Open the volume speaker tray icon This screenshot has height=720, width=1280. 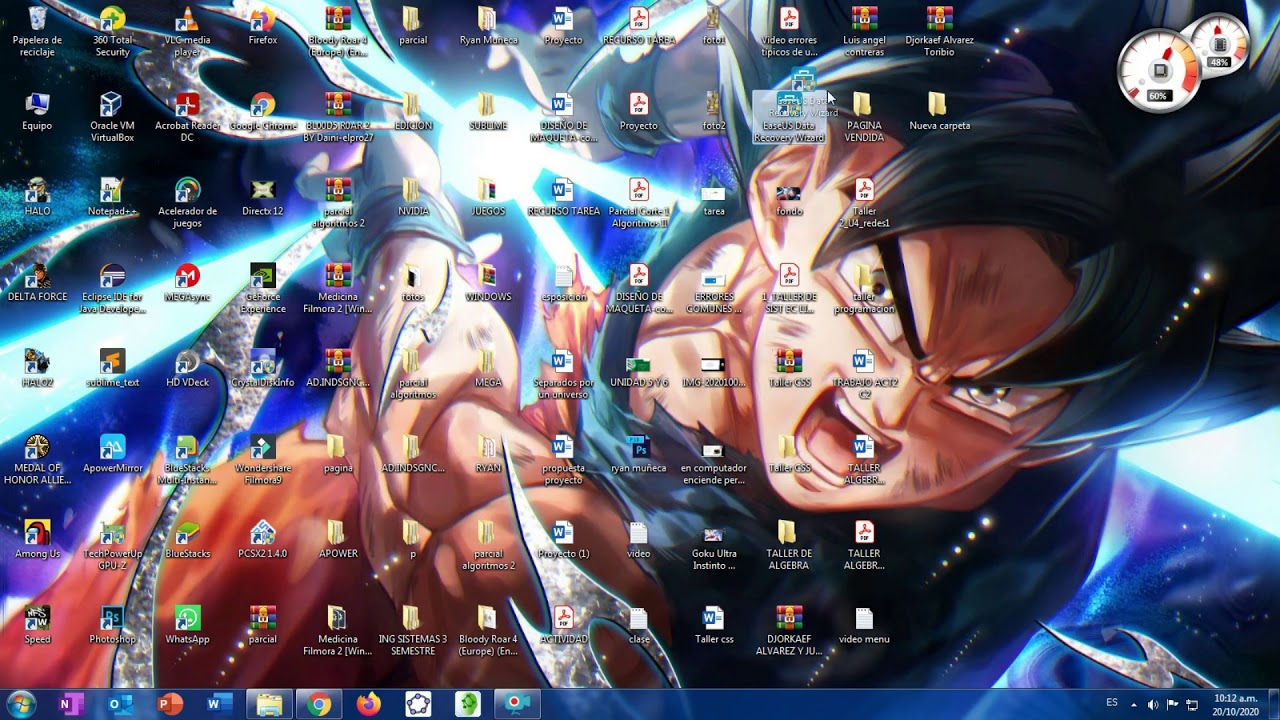point(1153,704)
